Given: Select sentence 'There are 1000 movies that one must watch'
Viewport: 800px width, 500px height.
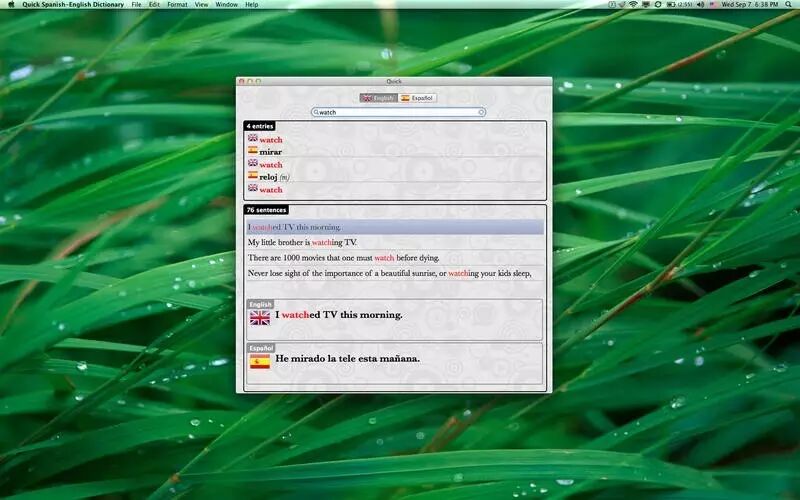Looking at the screenshot, I should [395, 258].
